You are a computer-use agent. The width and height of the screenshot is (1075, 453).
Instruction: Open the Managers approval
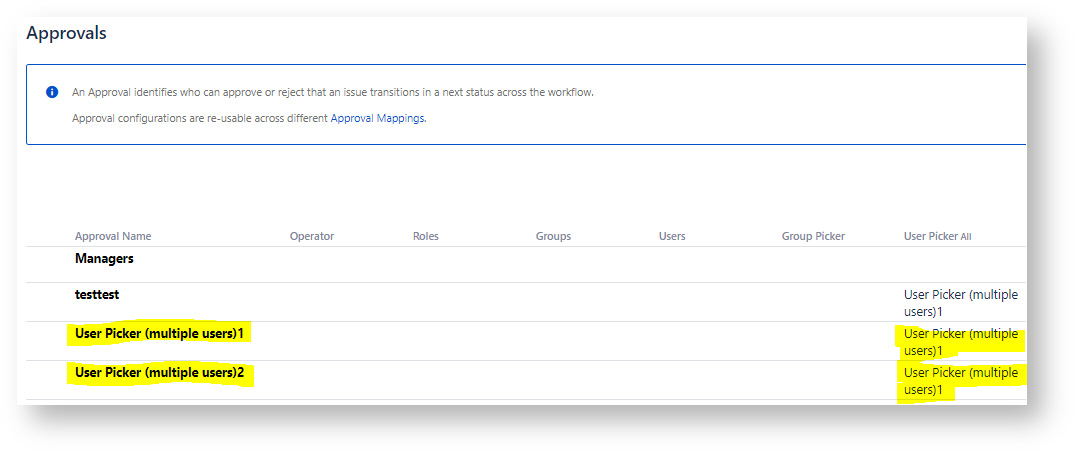pyautogui.click(x=104, y=258)
